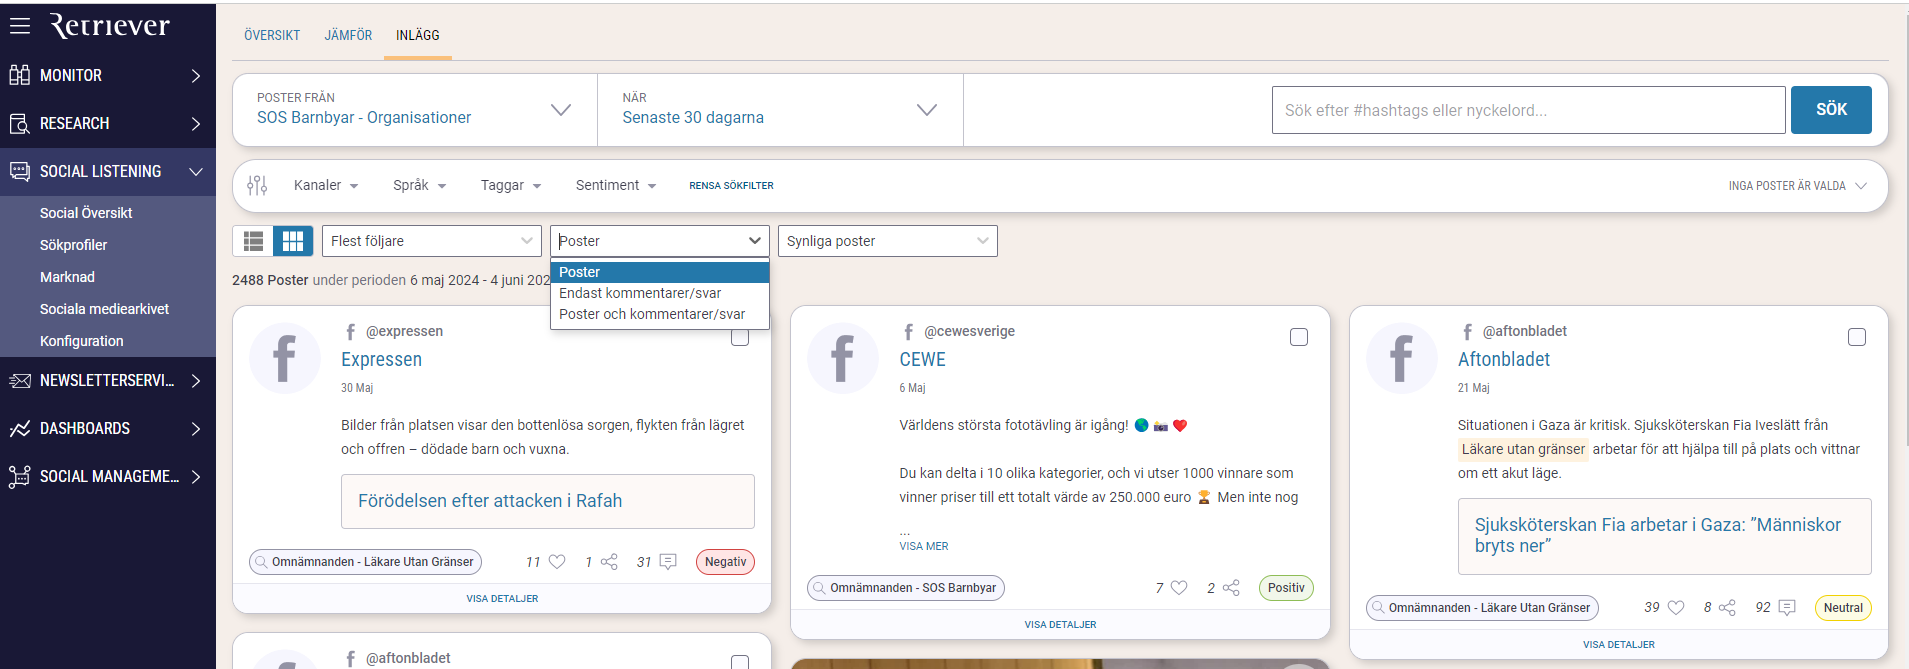Open Social Översikt in sidebar
Screen dimensions: 1909x669
(86, 213)
